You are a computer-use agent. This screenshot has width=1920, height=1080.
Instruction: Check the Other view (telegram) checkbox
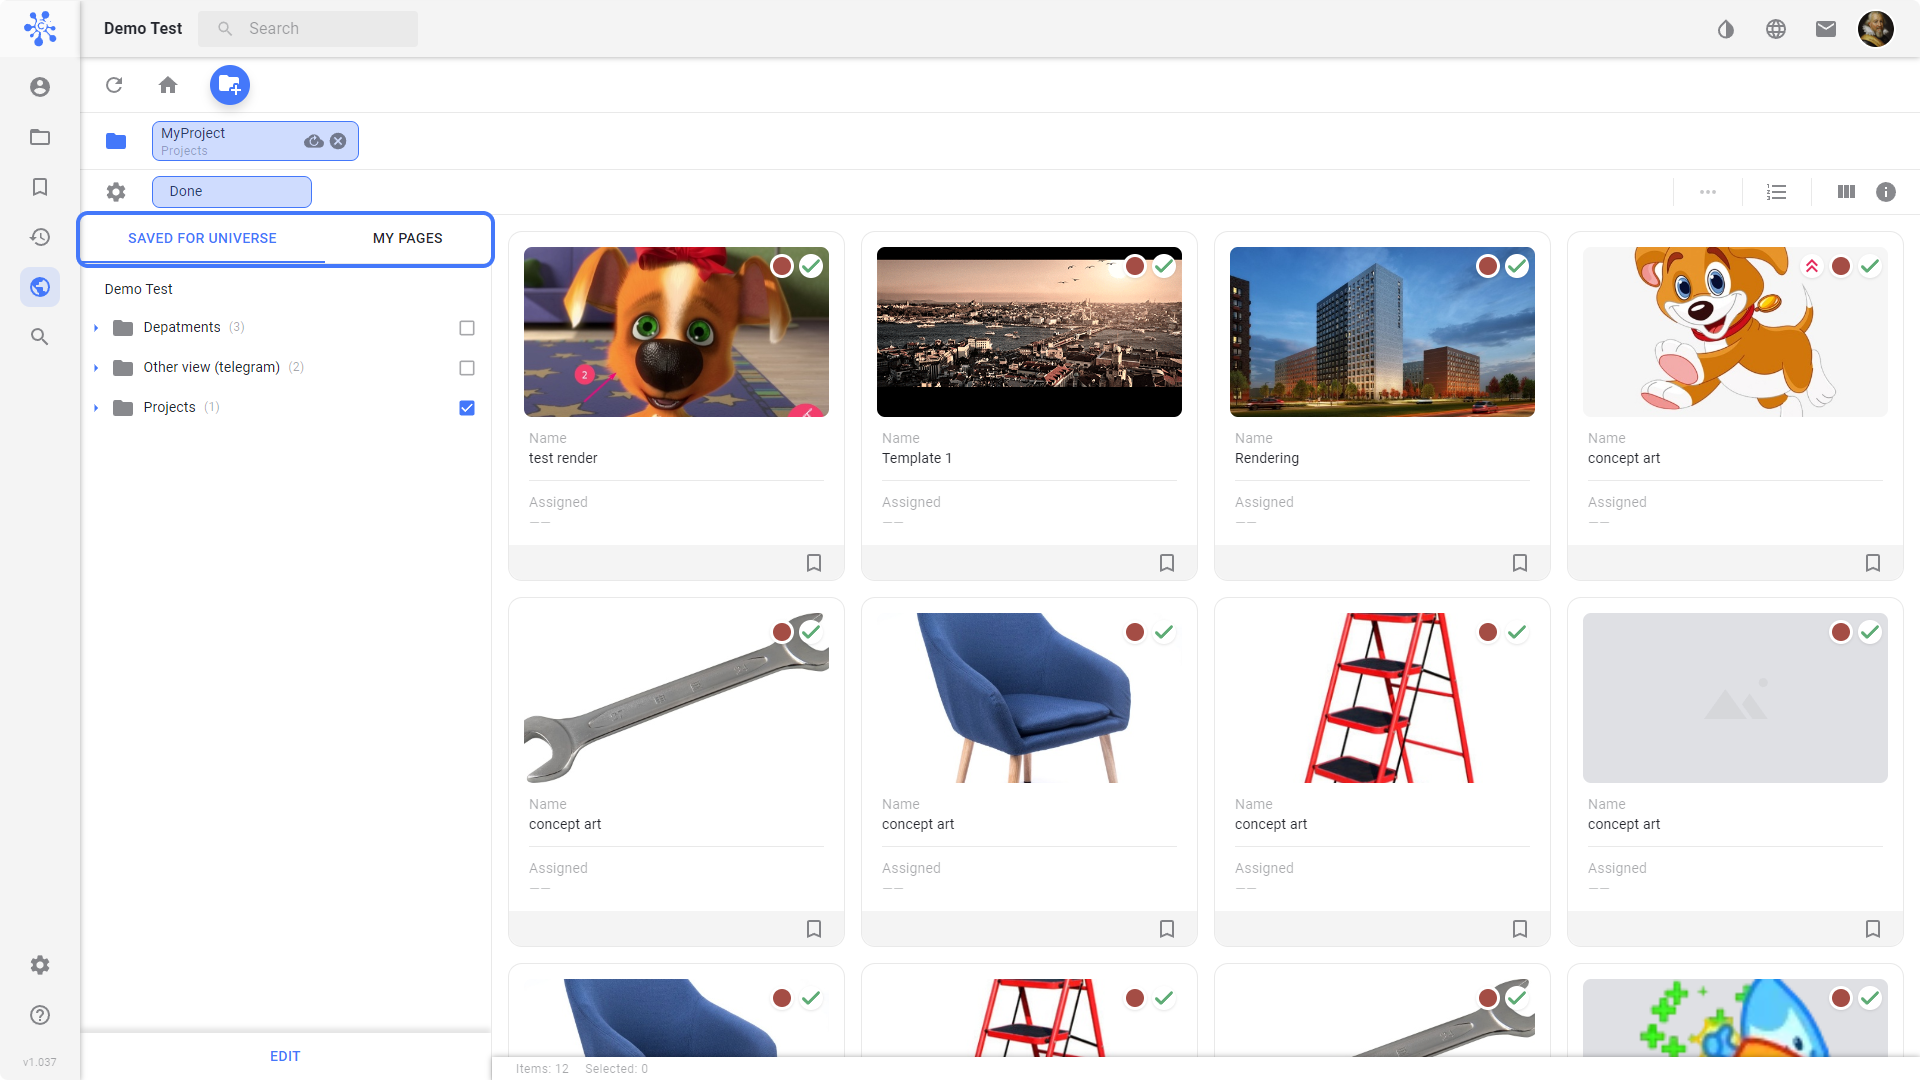point(467,368)
